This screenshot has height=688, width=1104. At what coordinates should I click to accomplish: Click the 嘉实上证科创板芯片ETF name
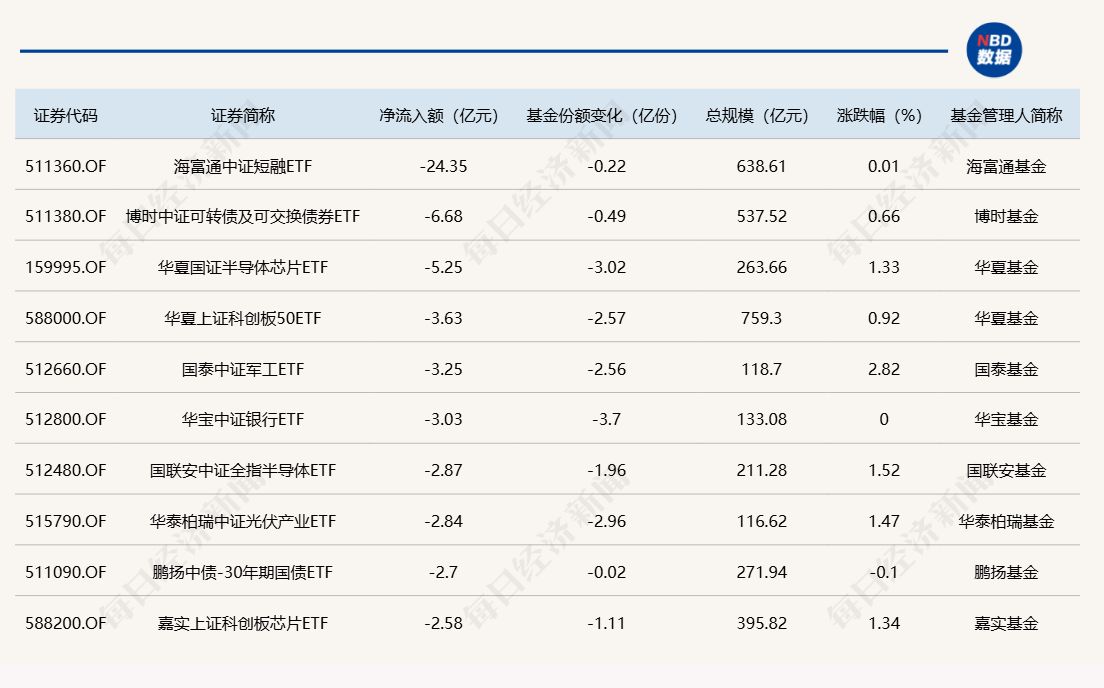[243, 624]
